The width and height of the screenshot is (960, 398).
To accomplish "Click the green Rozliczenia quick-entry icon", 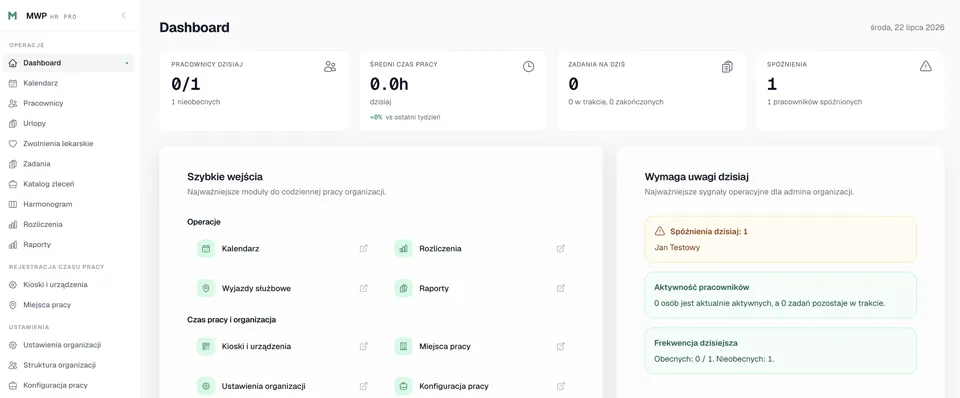I will coord(403,249).
